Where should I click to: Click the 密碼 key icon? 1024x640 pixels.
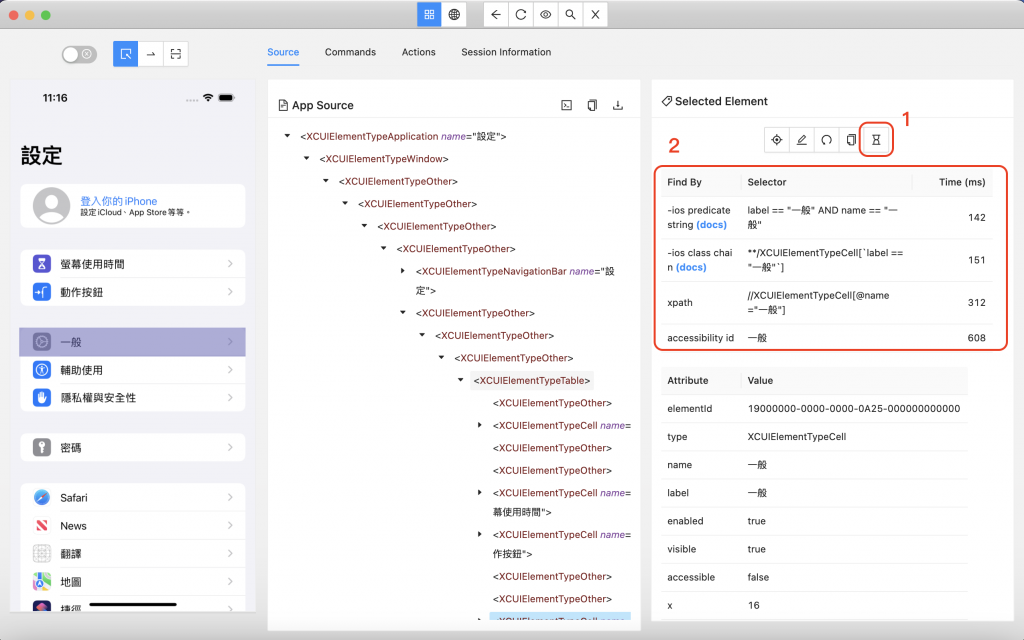[42, 447]
